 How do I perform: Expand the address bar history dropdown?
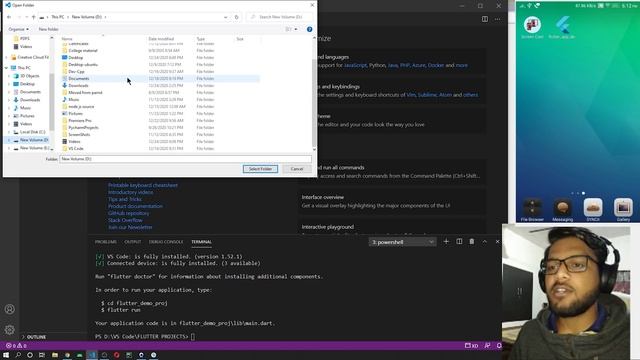(226, 17)
